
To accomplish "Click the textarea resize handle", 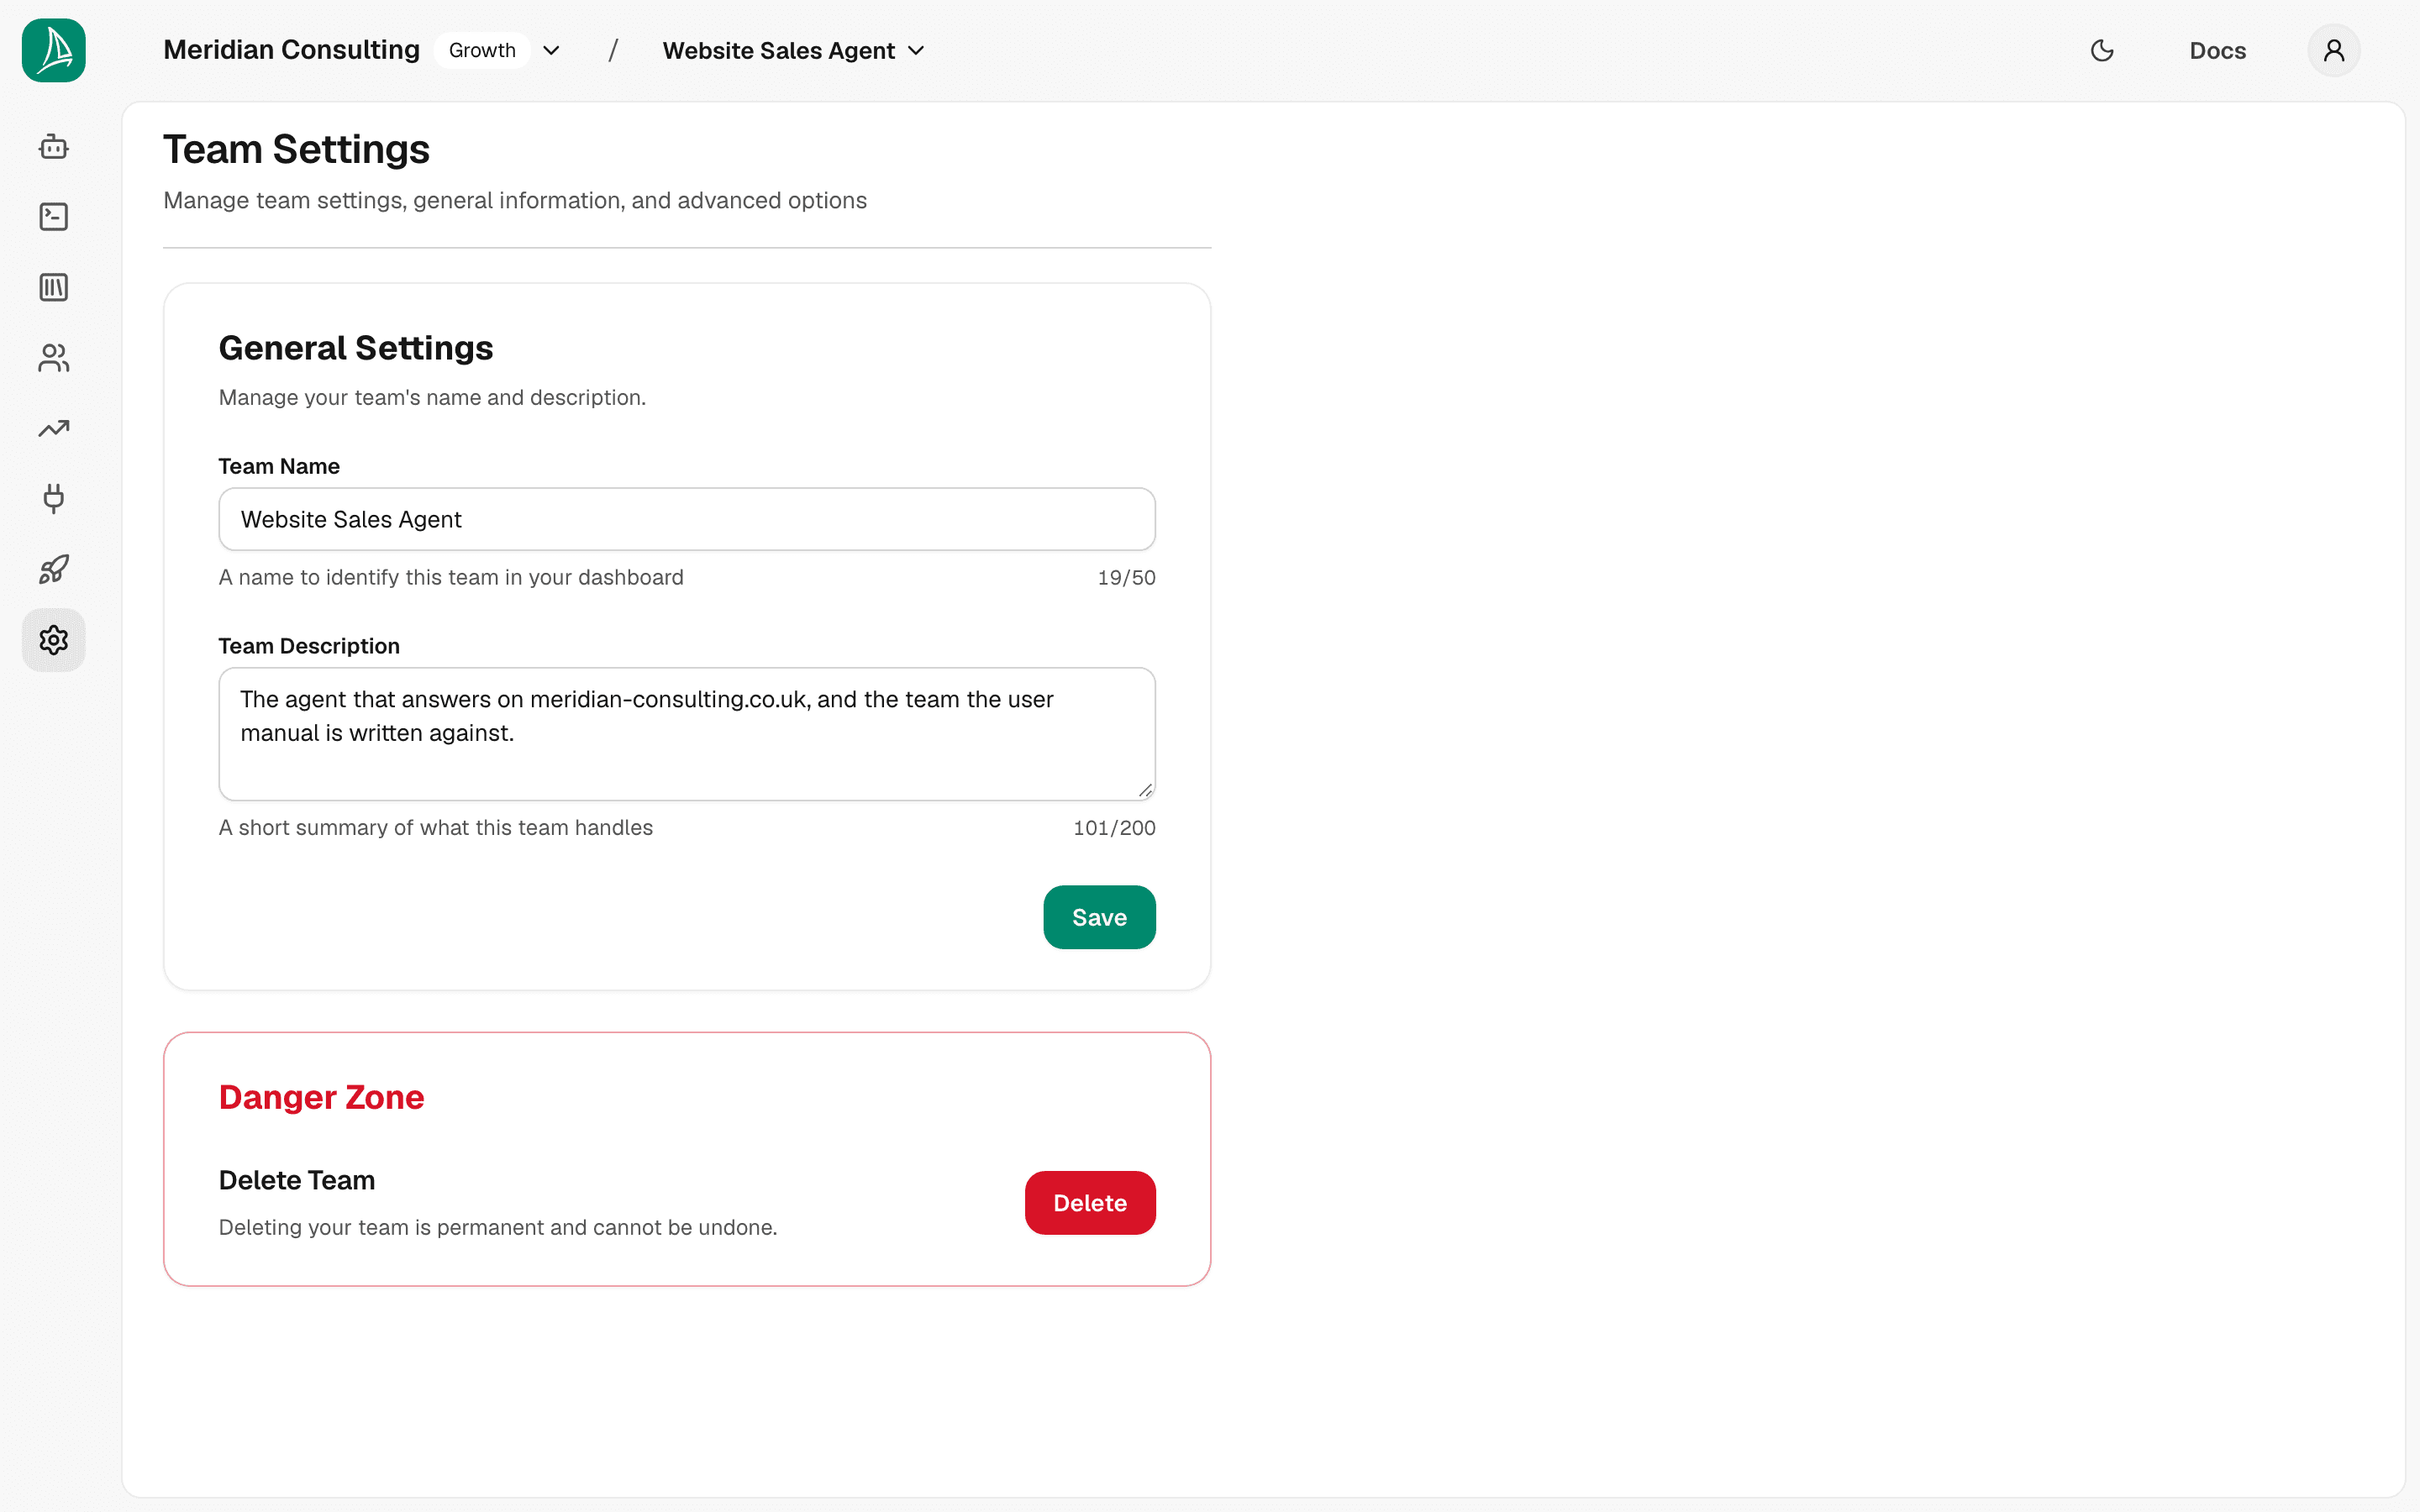I will click(1145, 790).
